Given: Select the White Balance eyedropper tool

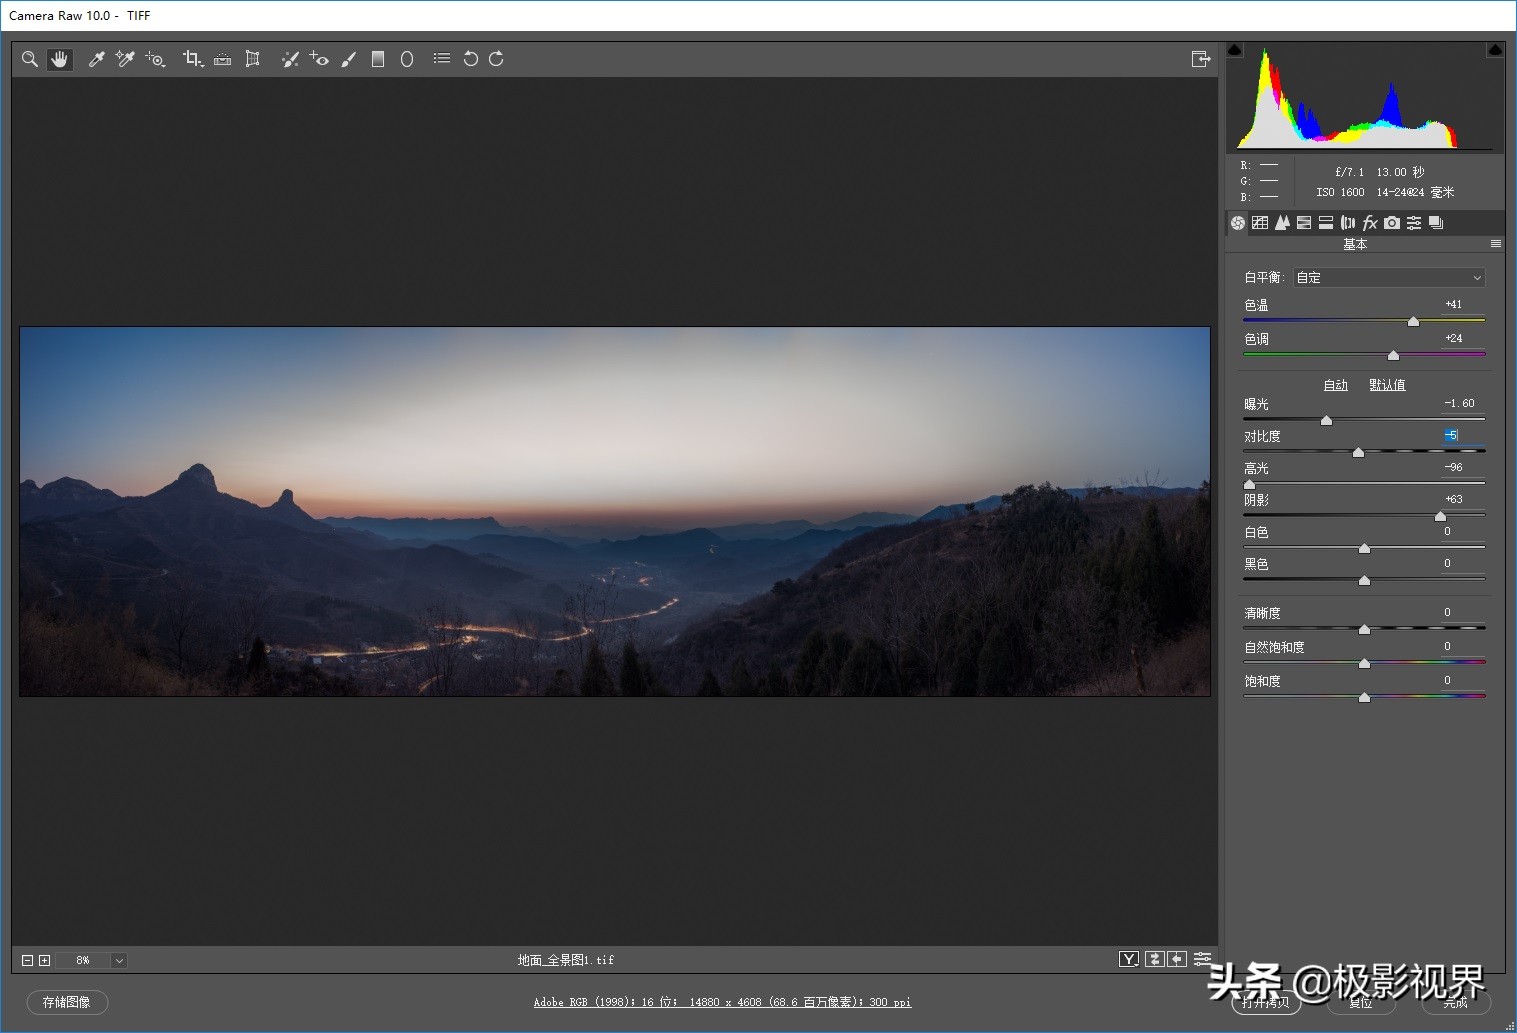Looking at the screenshot, I should (x=97, y=59).
